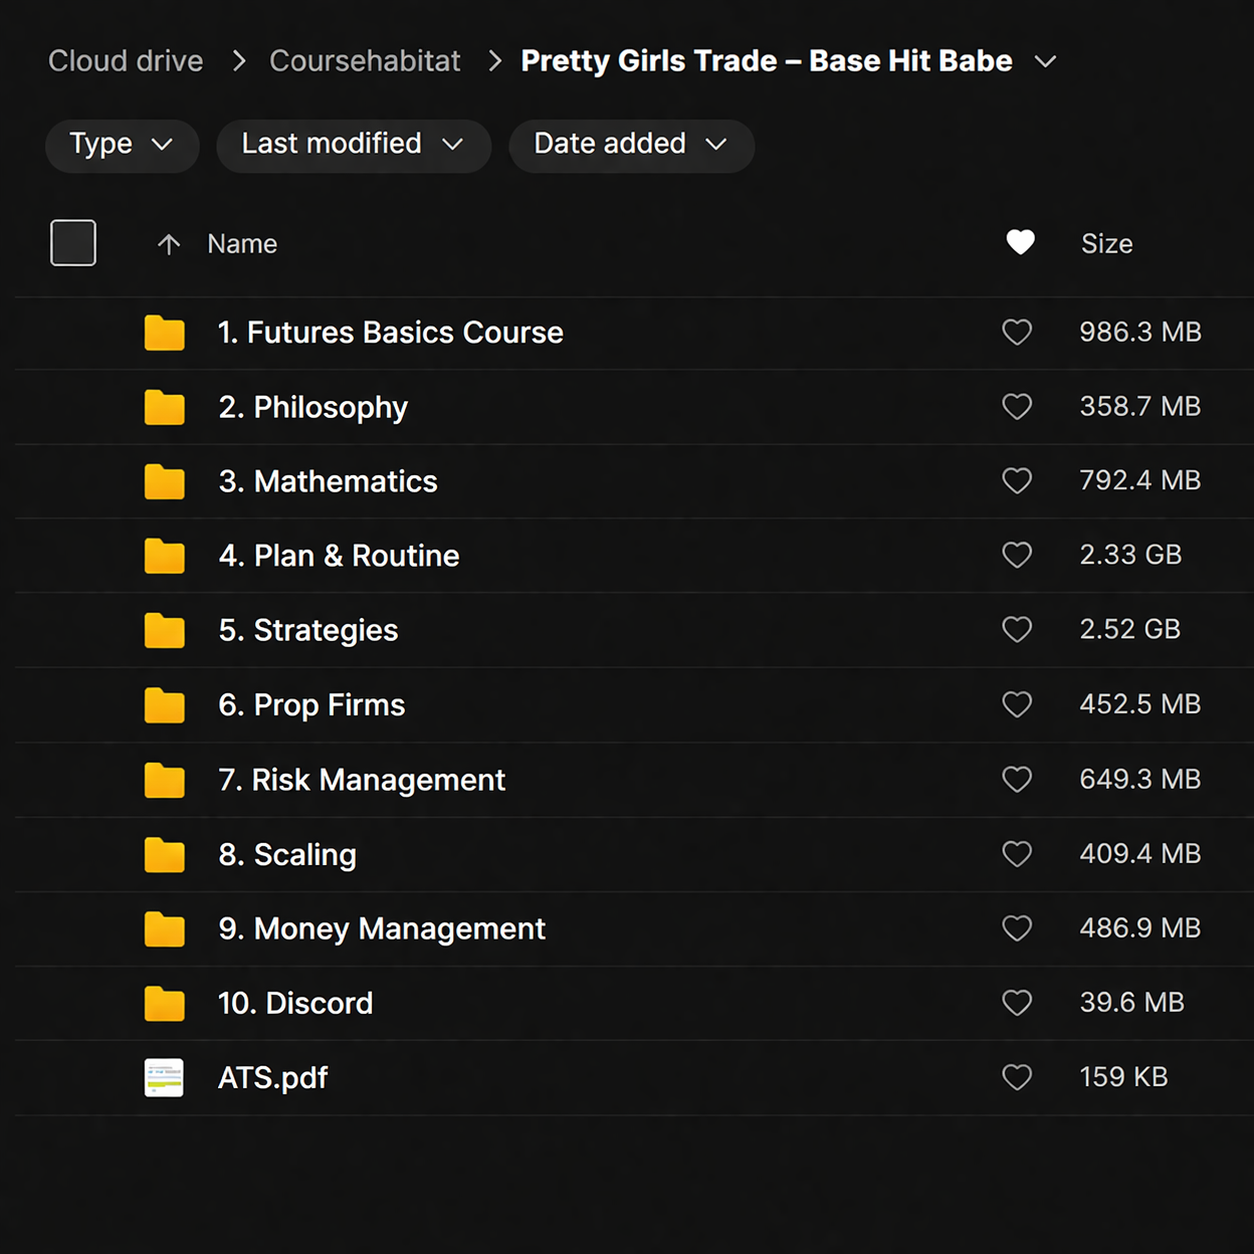Viewport: 1254px width, 1254px height.
Task: Open the Type filter dropdown
Action: click(121, 145)
